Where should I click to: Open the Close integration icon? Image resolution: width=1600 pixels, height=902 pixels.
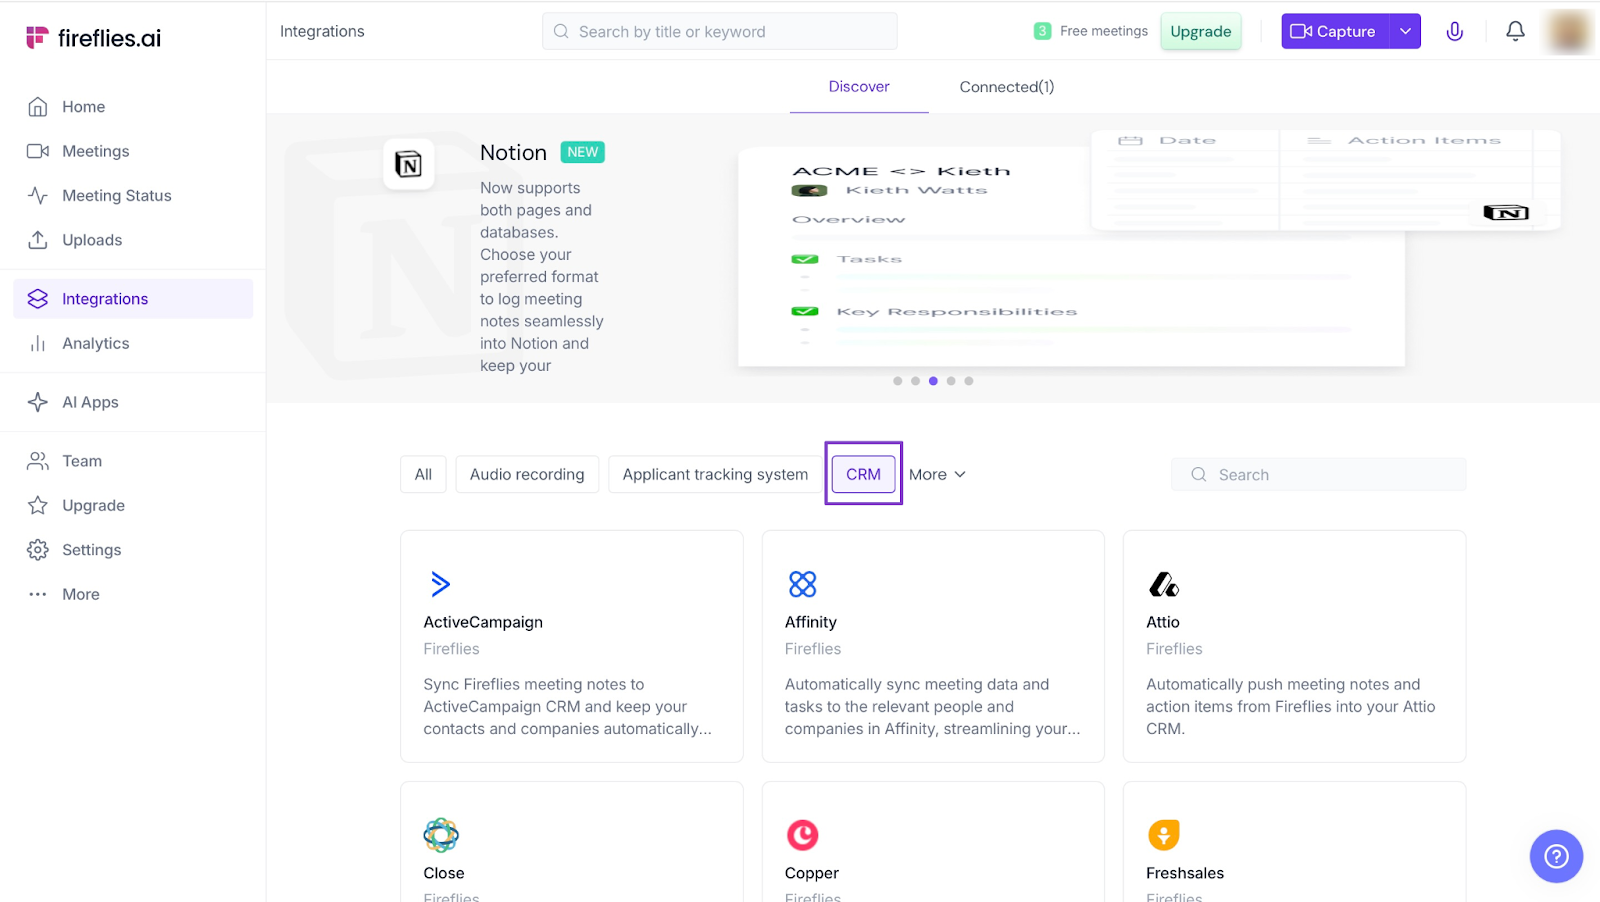(441, 835)
